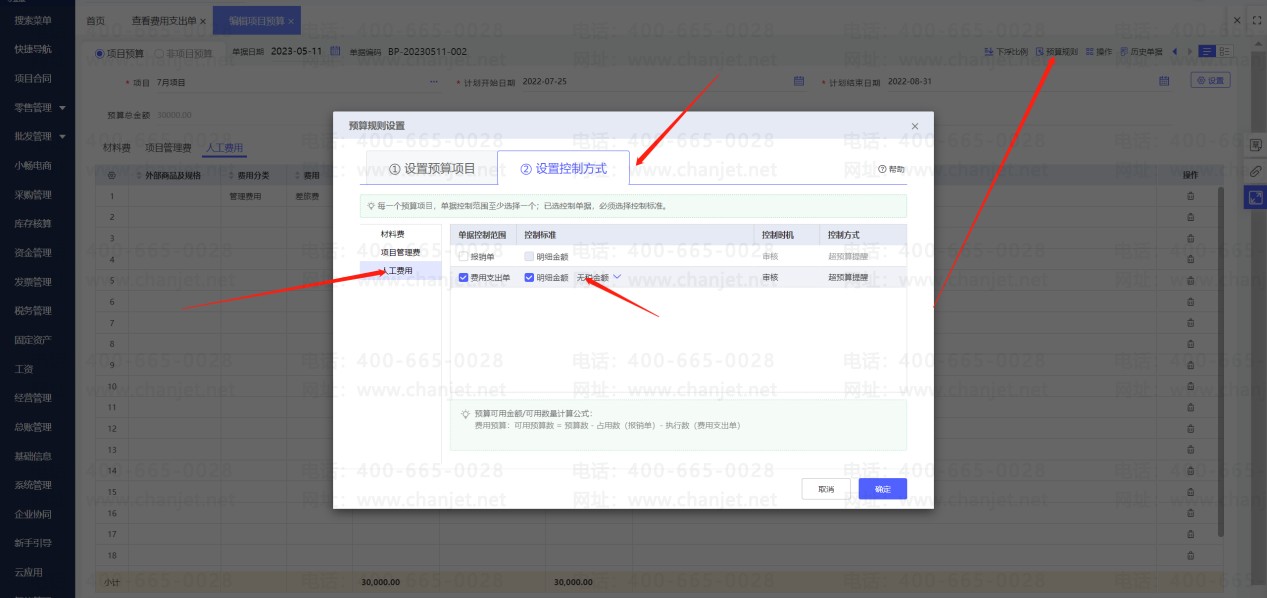The height and width of the screenshot is (598, 1267).
Task: Switch to 设置预算项目 step tab
Action: 432,169
